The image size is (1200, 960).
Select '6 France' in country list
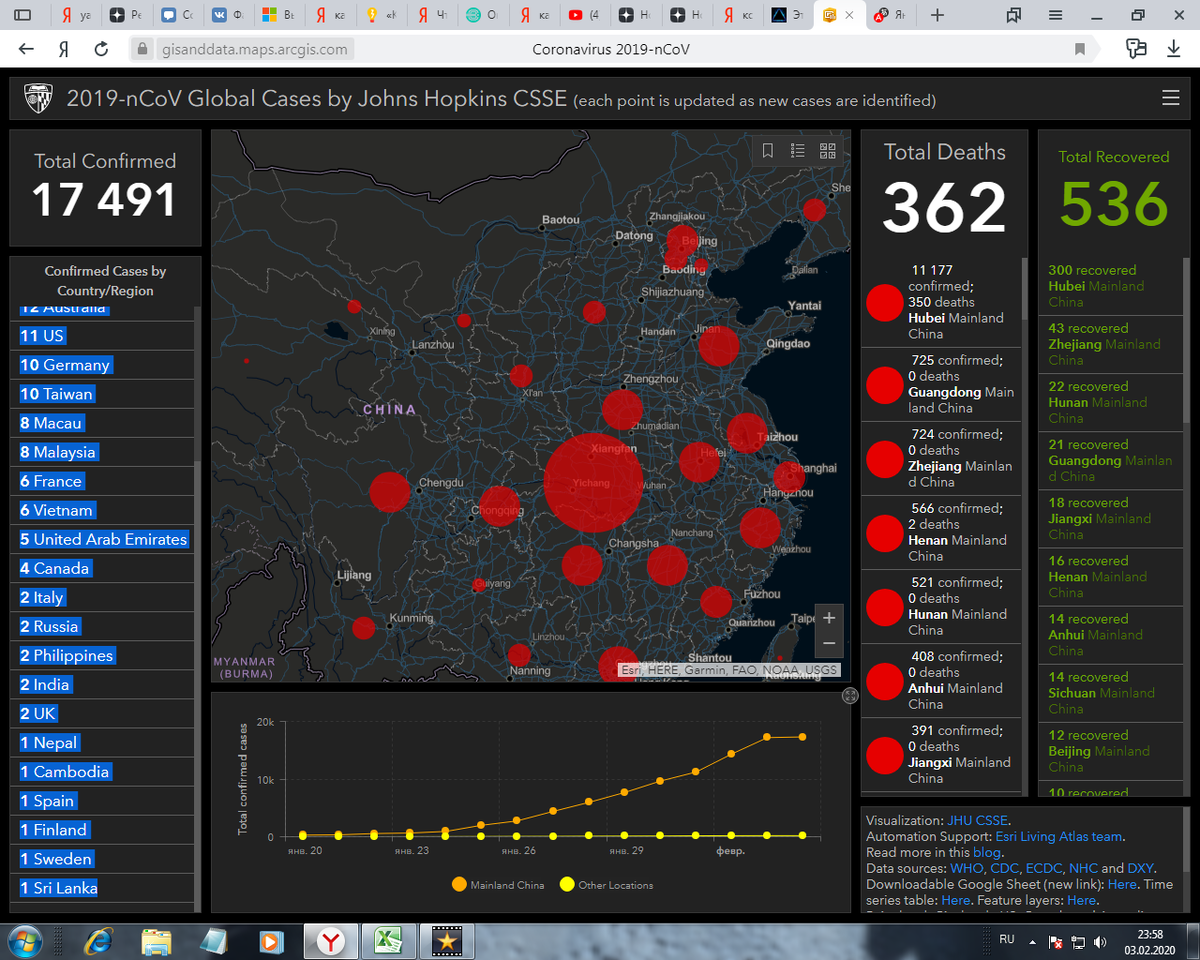102,481
